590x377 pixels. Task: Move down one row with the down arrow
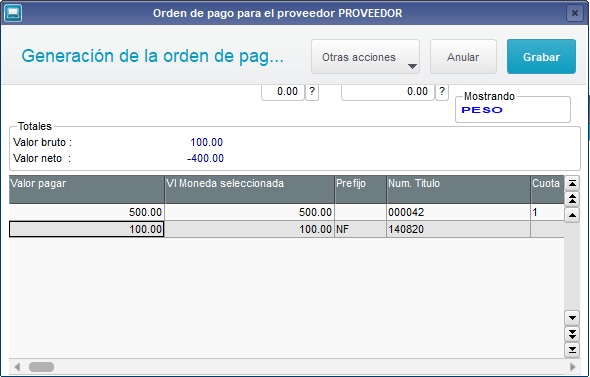tap(572, 318)
